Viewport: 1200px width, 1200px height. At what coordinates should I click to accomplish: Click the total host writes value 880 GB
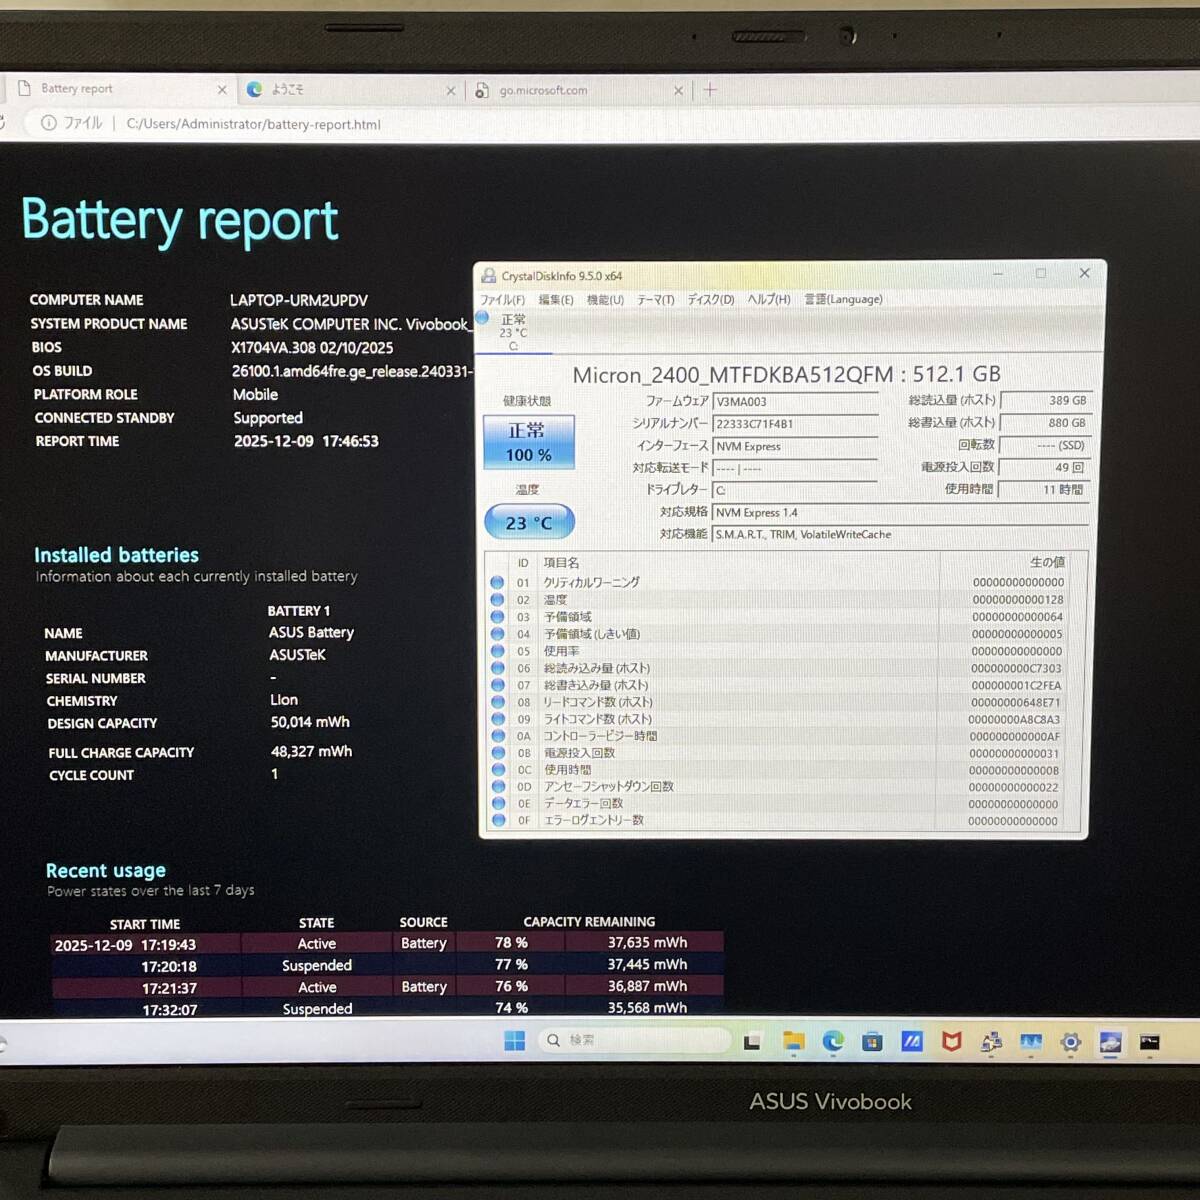pos(1045,423)
